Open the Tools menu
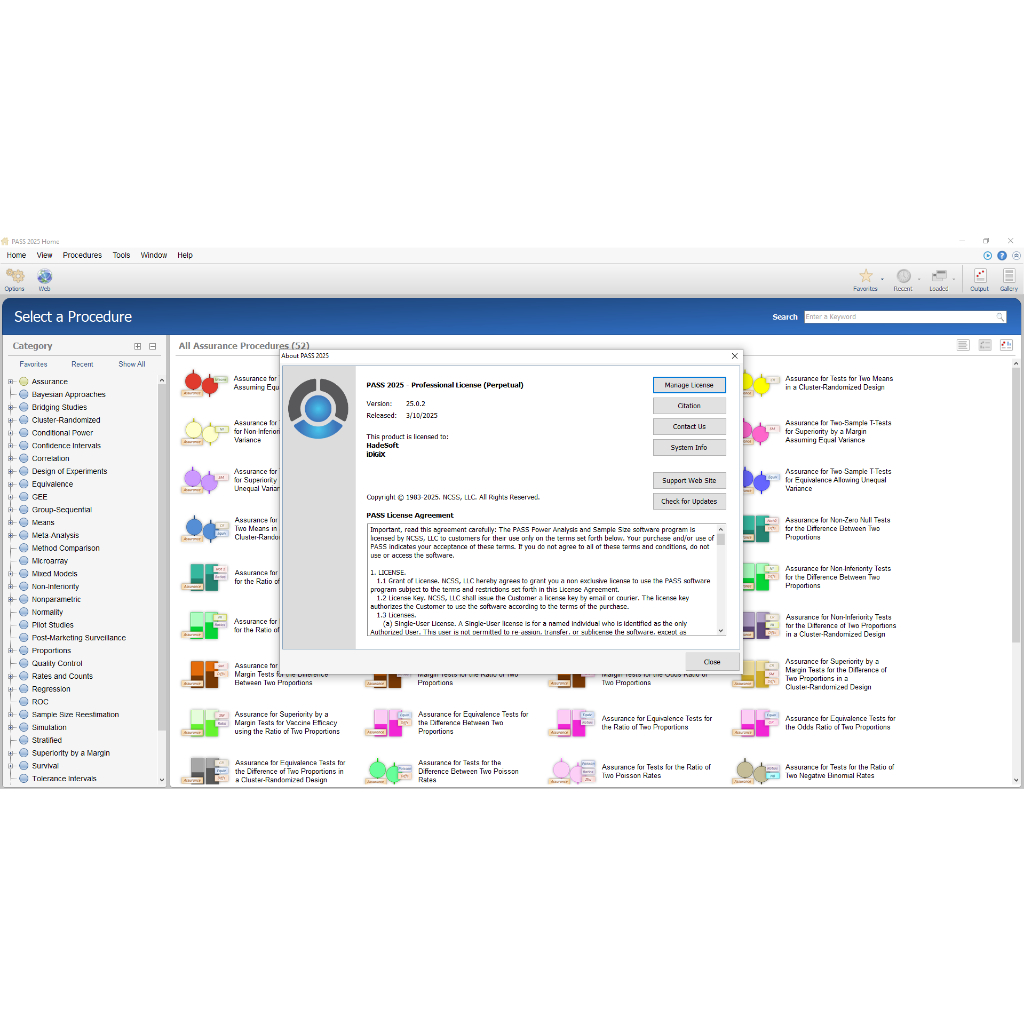 coord(121,255)
